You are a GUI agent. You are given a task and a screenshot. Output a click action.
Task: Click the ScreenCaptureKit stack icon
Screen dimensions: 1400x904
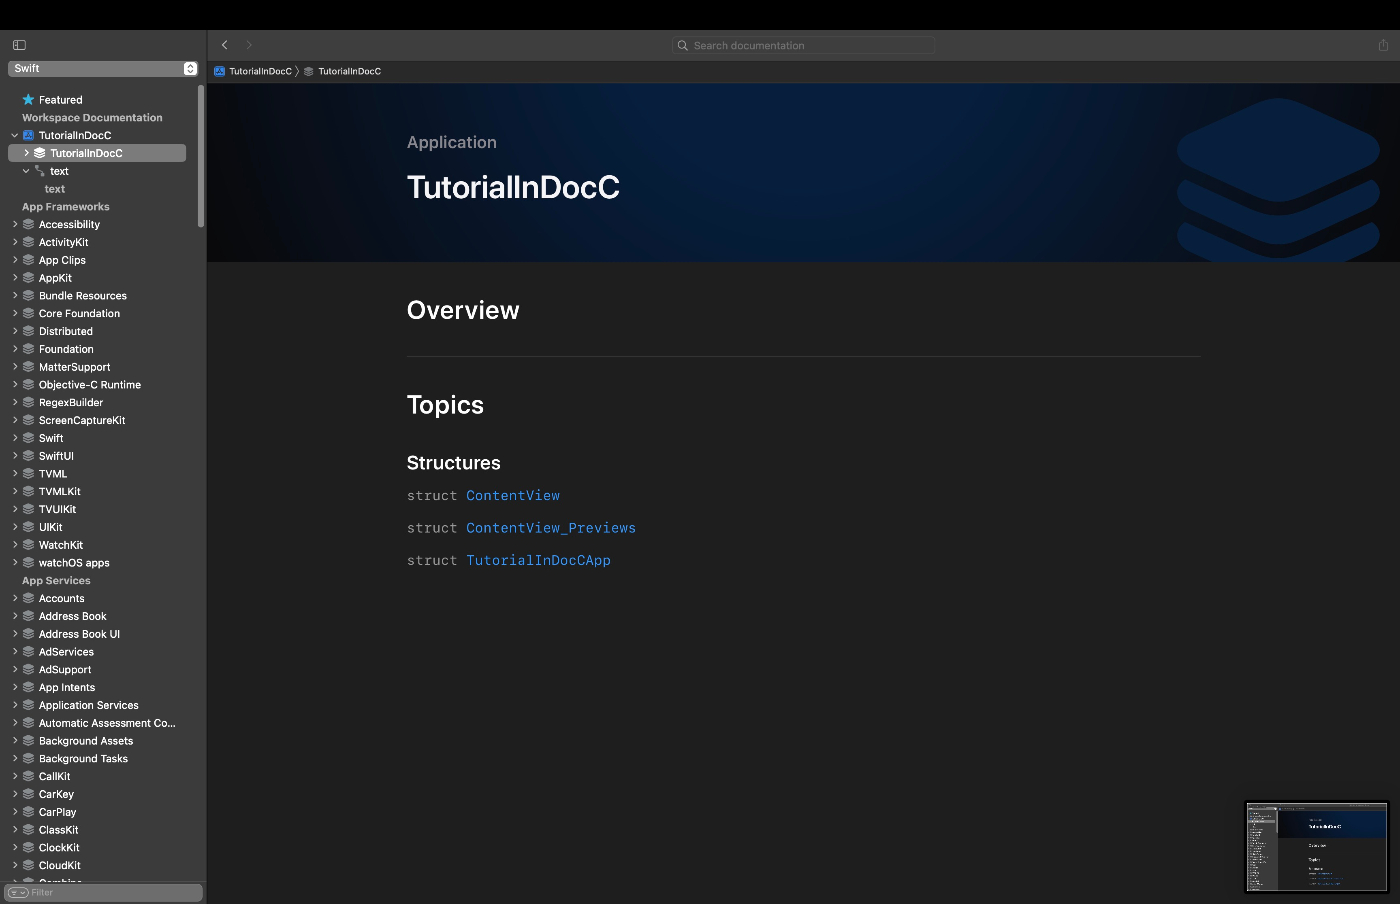coord(28,421)
